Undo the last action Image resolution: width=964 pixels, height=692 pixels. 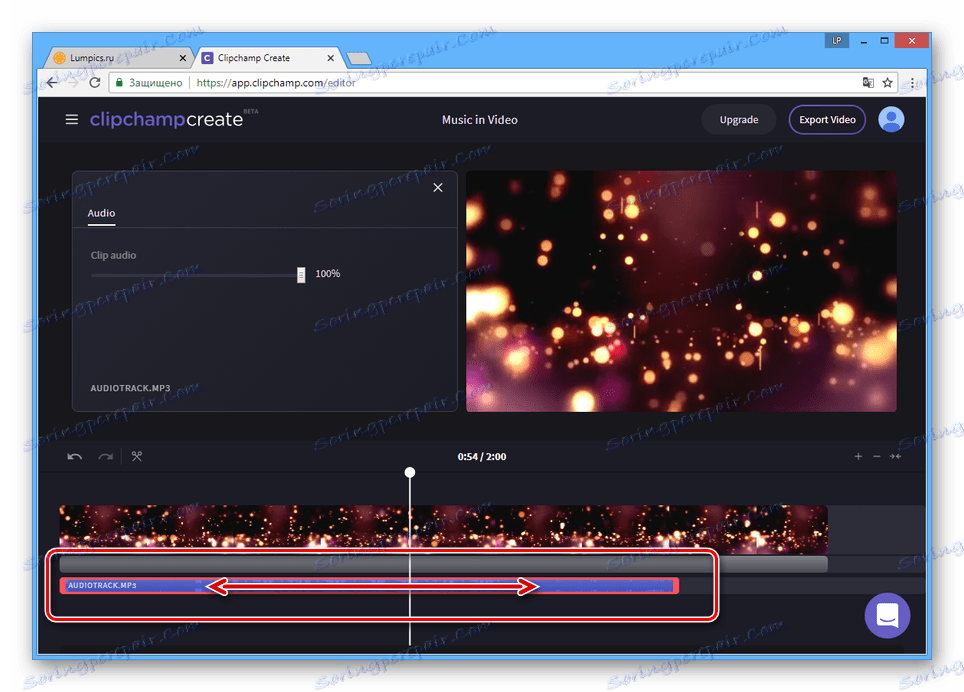pyautogui.click(x=74, y=457)
